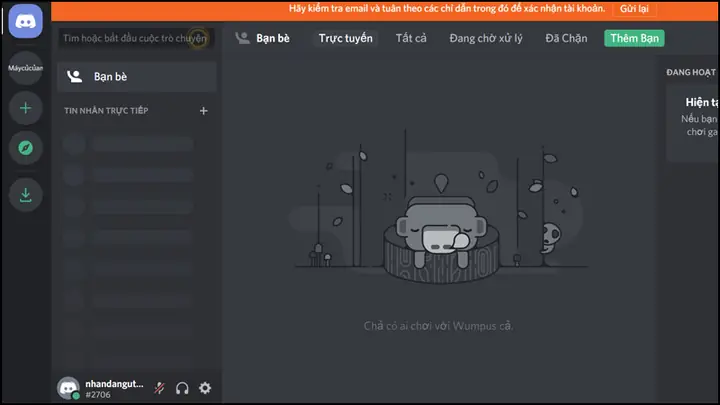Click the #2706 user tag
720x405 pixels.
(98, 395)
